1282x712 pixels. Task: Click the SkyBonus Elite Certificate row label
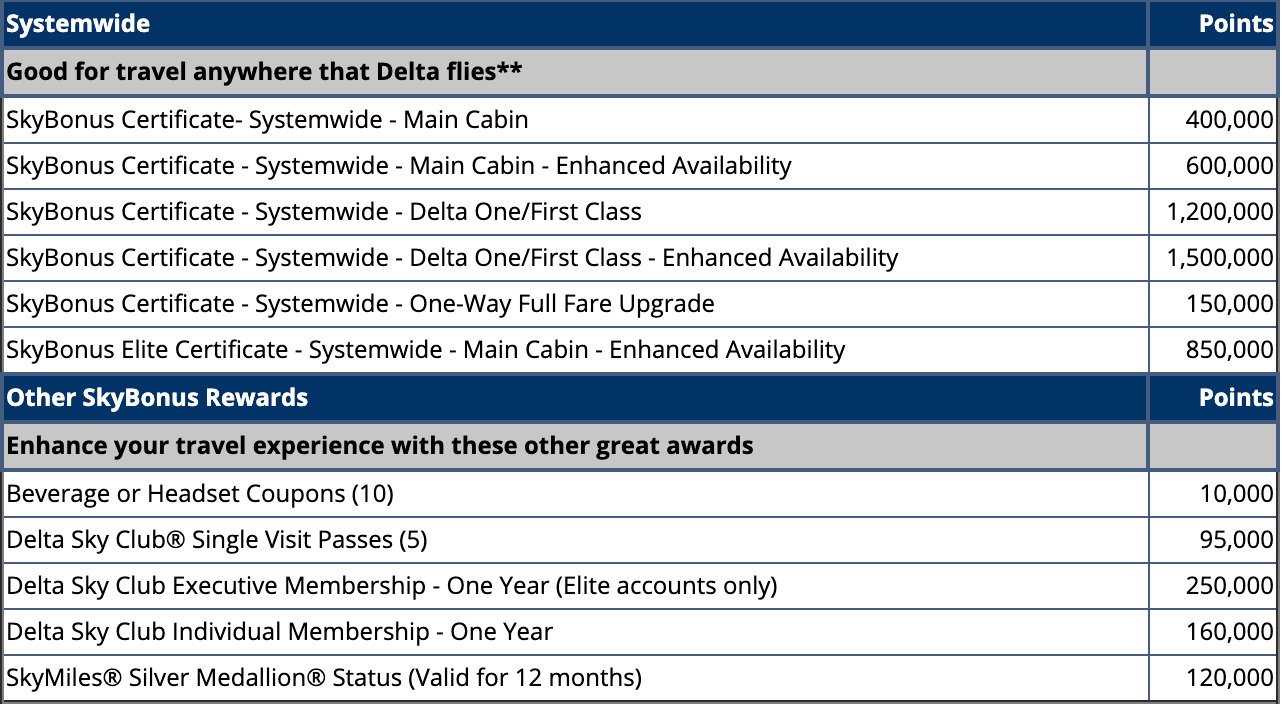(x=425, y=350)
